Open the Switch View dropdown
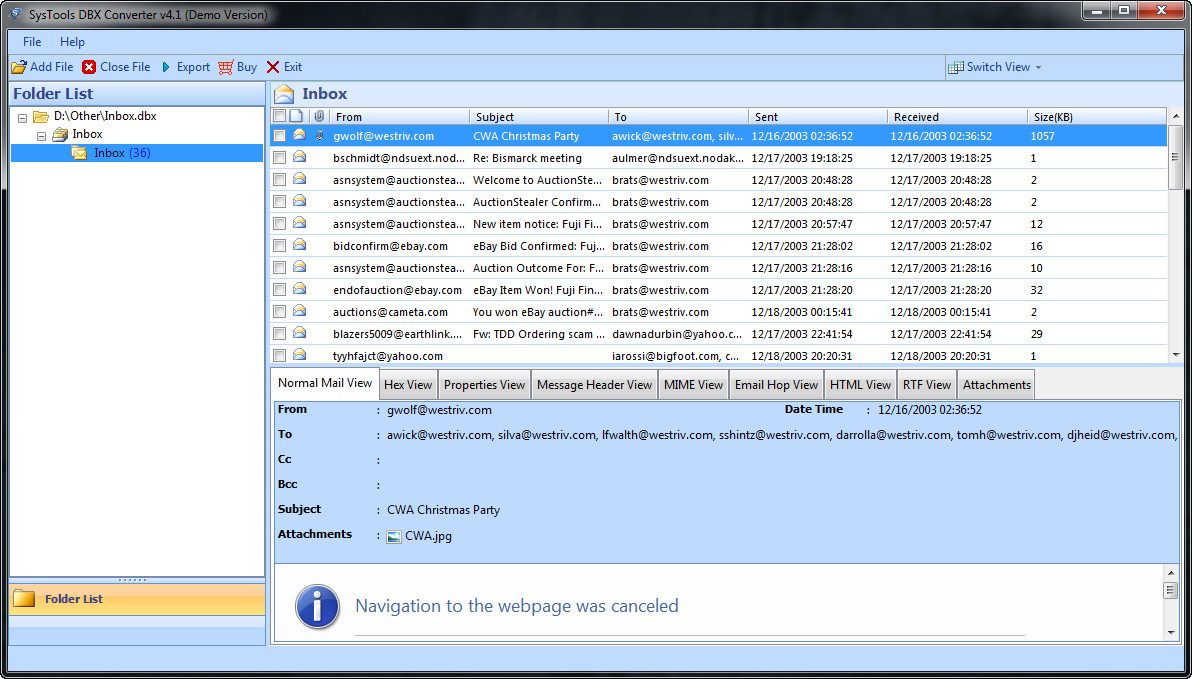Image resolution: width=1192 pixels, height=679 pixels. point(1039,67)
